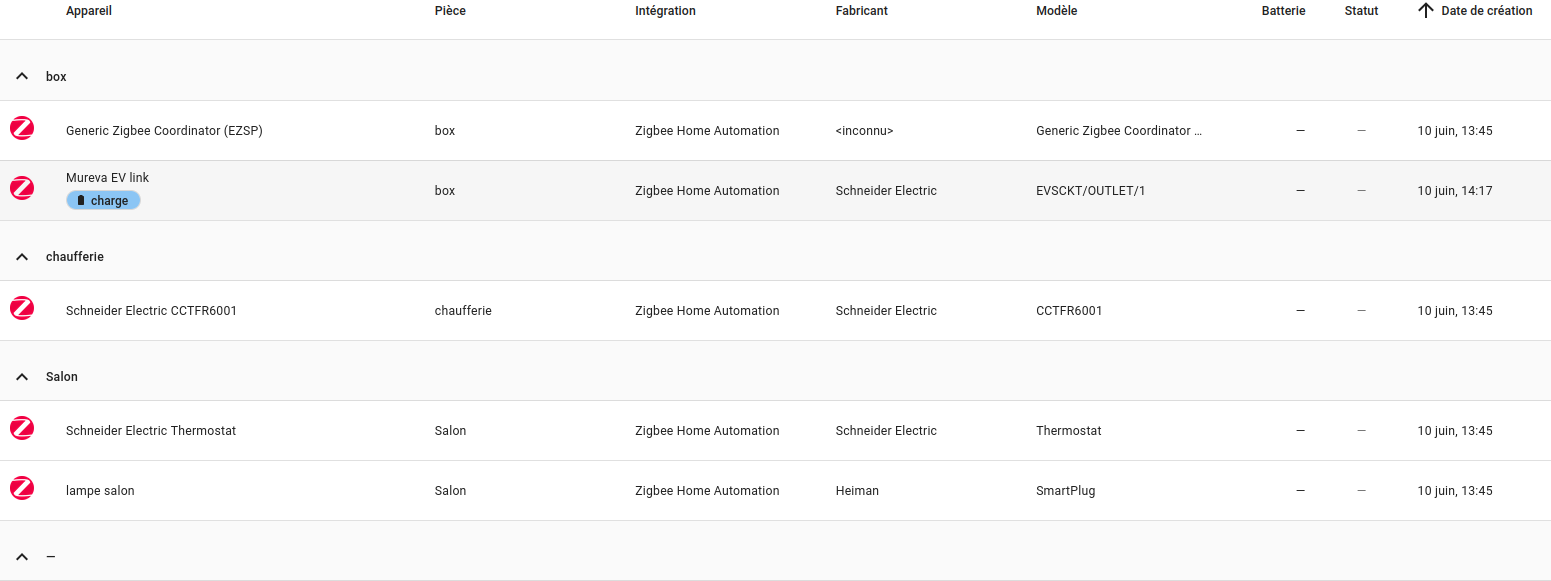Click Salon room cell of Thermostat row

[451, 431]
